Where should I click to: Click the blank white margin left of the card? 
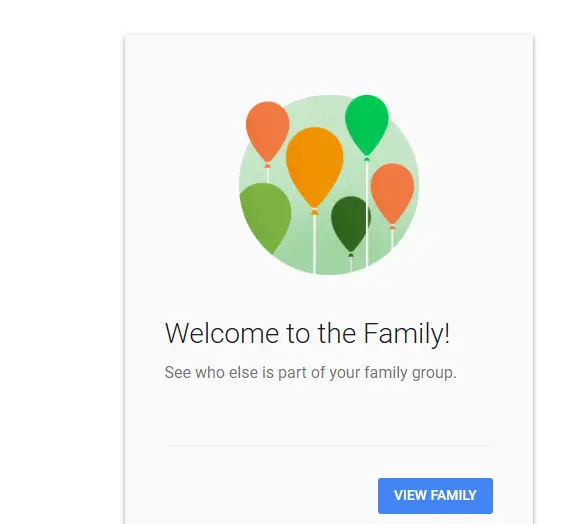(62, 263)
